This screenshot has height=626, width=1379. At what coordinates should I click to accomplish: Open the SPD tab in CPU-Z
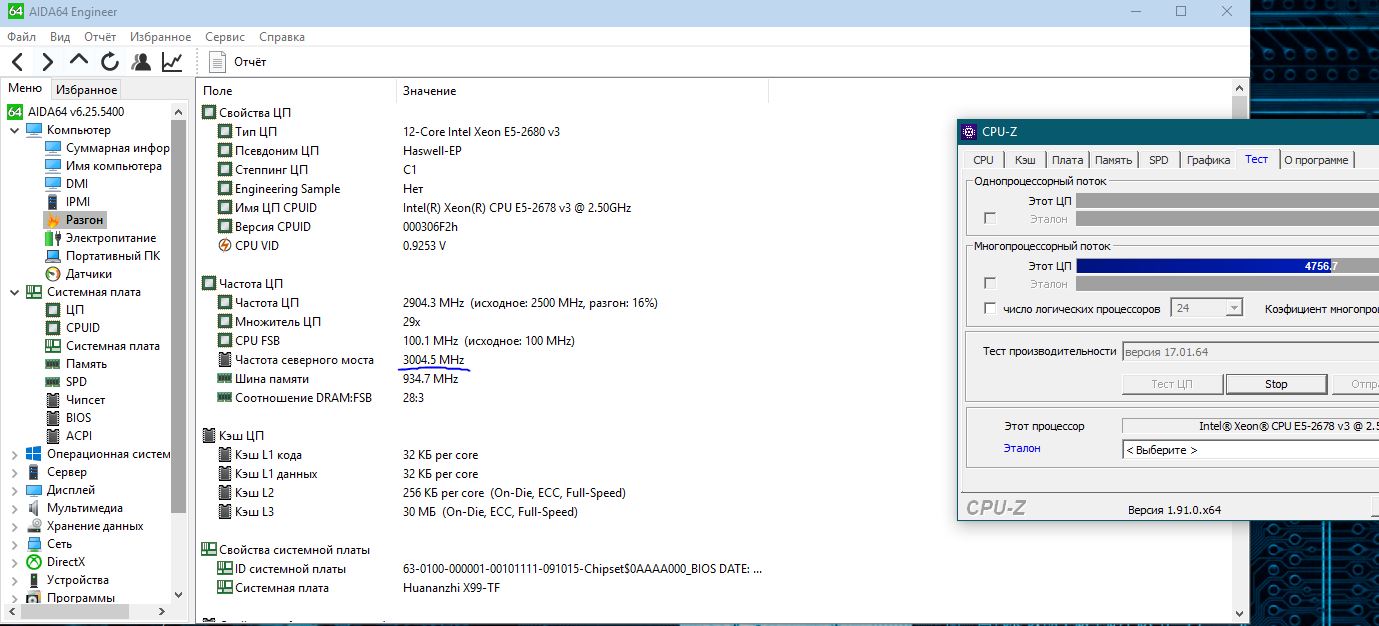pos(1158,160)
